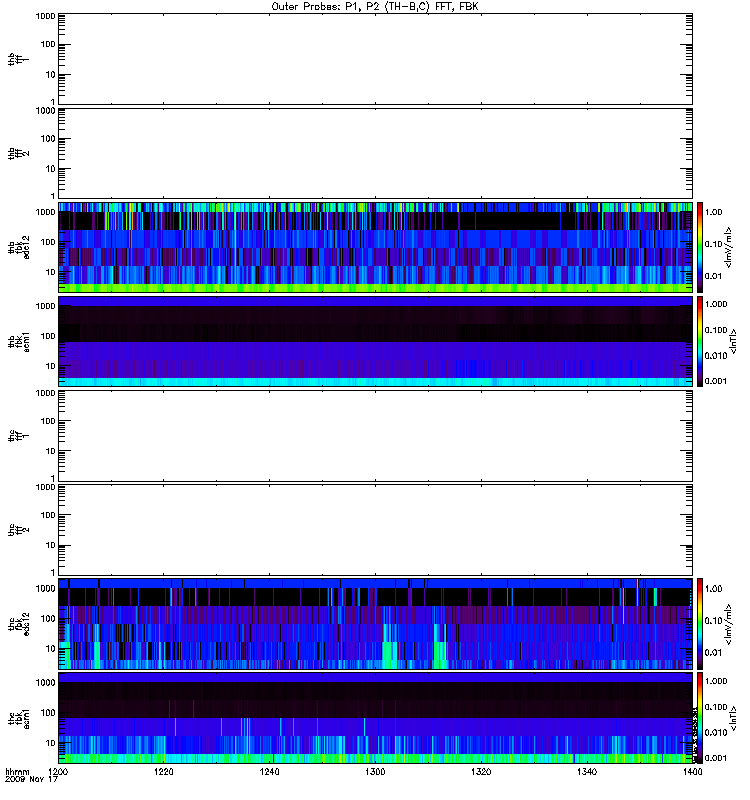Viewport: 750px width, 800px height.
Task: Click the <|mV/m|> unit label of thc edc12 color bar
Action: coord(729,623)
